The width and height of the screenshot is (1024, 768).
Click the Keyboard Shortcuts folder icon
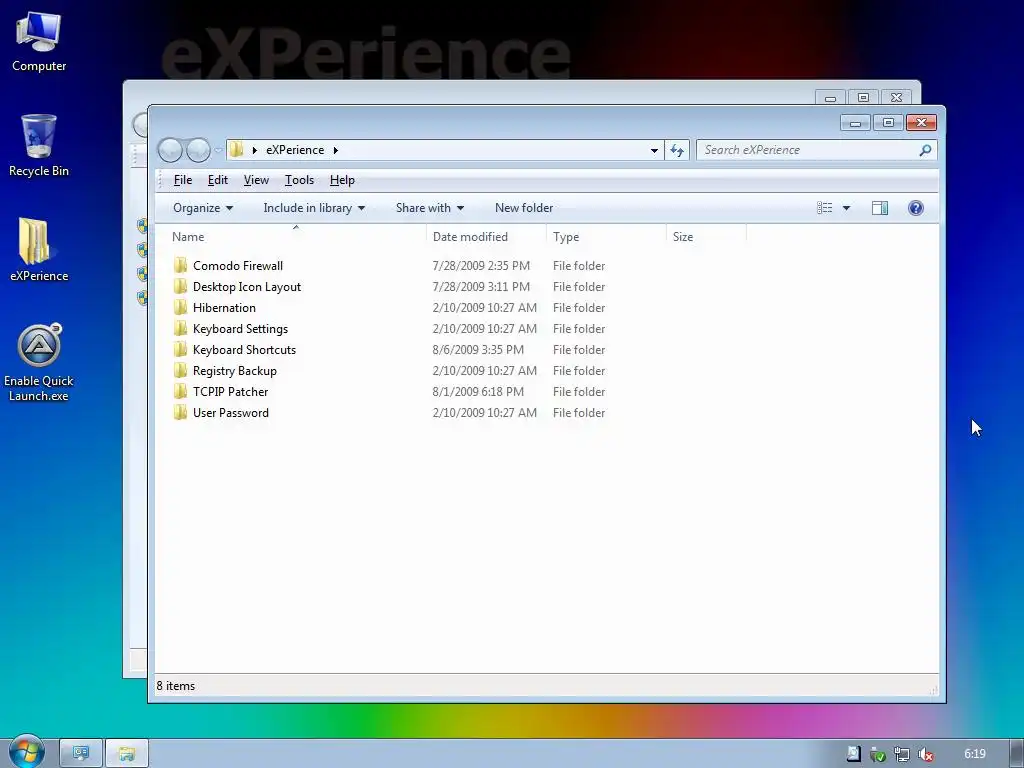click(x=180, y=349)
